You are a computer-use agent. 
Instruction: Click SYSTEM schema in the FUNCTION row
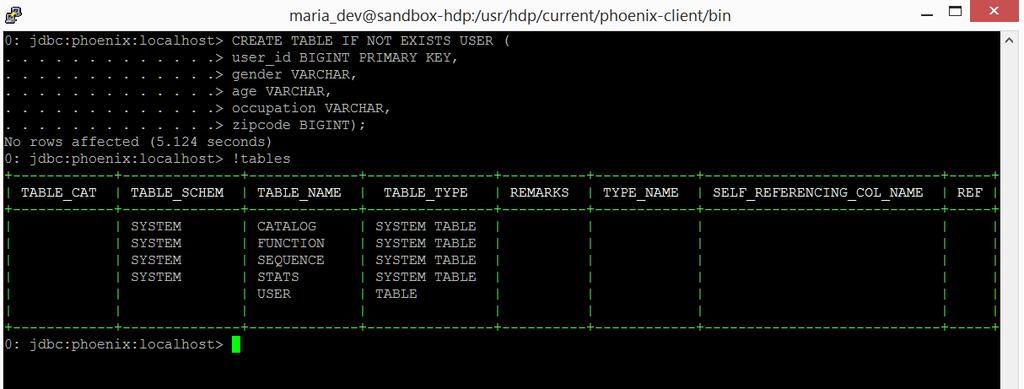[156, 243]
